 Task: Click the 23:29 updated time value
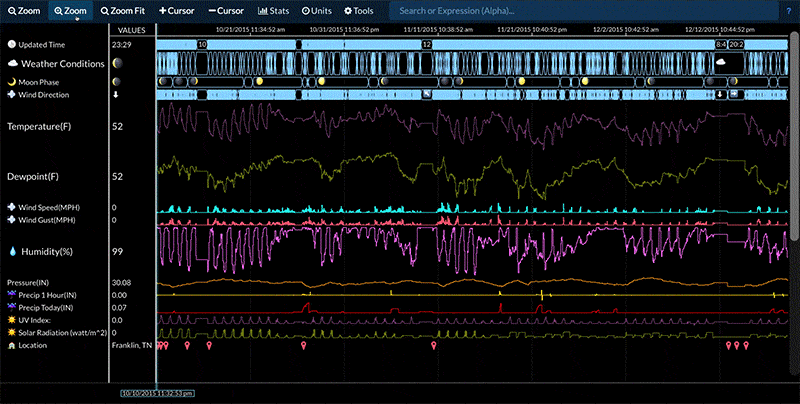pos(121,44)
